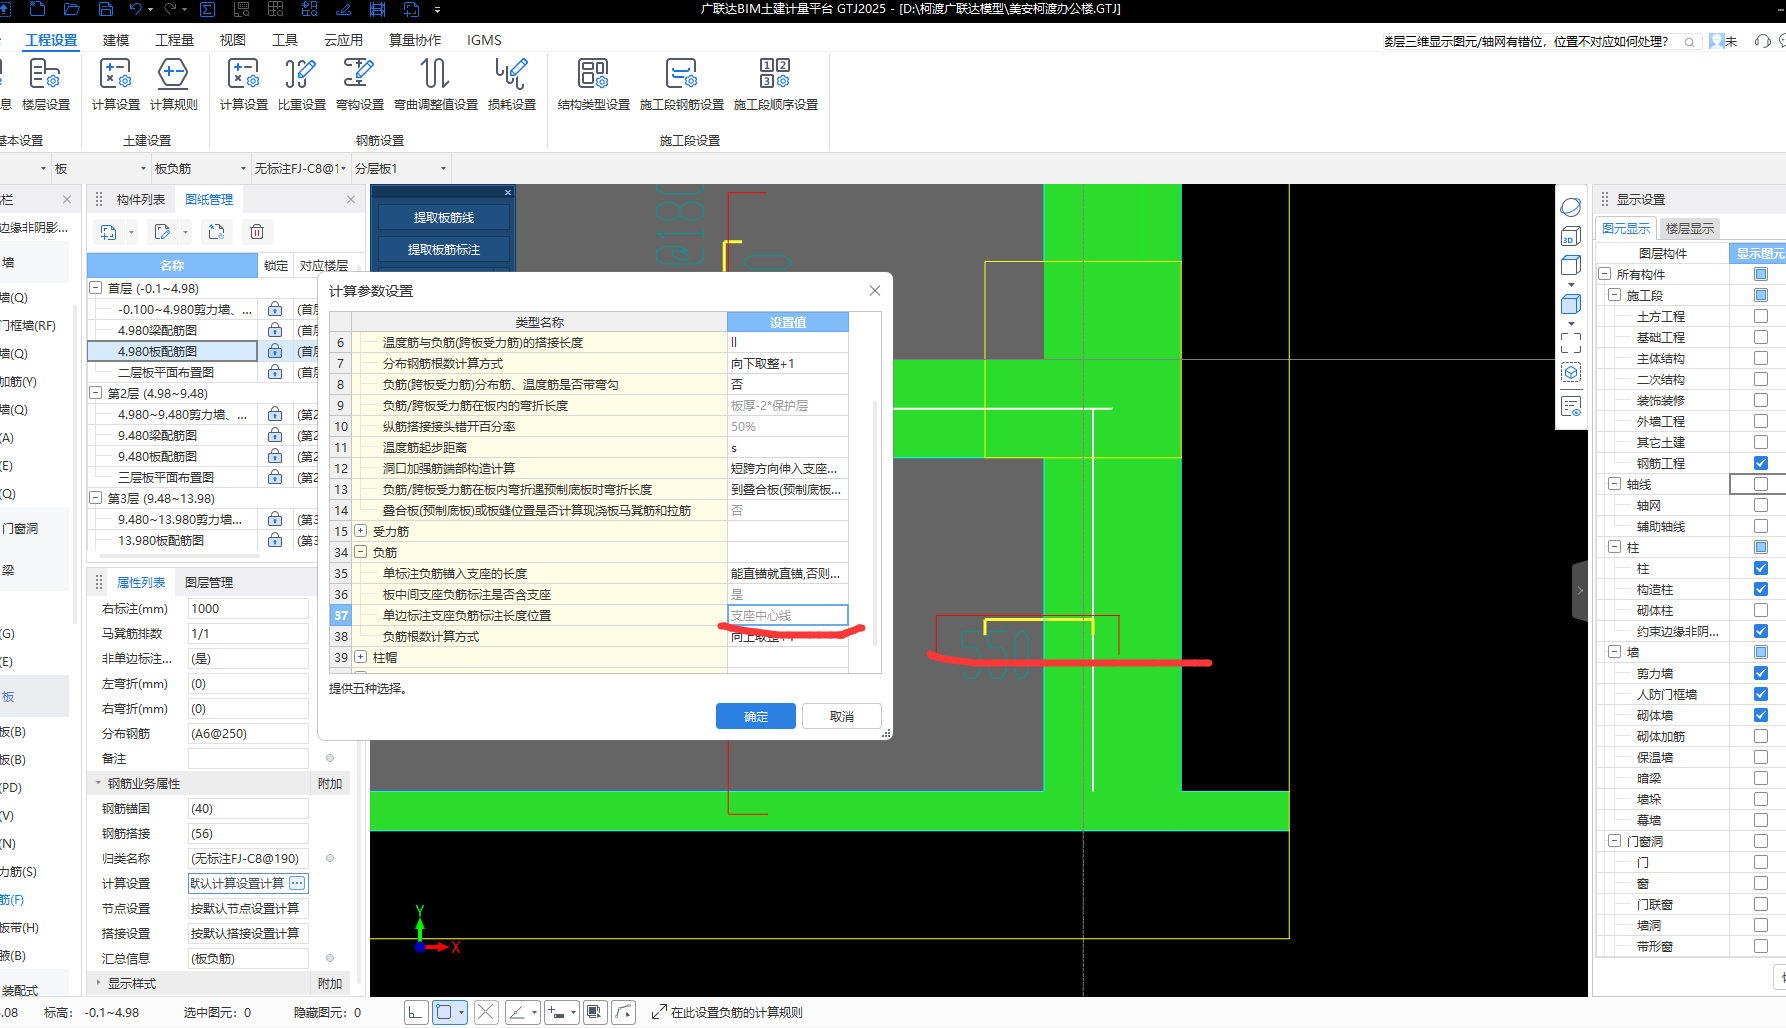1786x1028 pixels.
Task: Click 提取板筋线 button
Action: point(444,217)
